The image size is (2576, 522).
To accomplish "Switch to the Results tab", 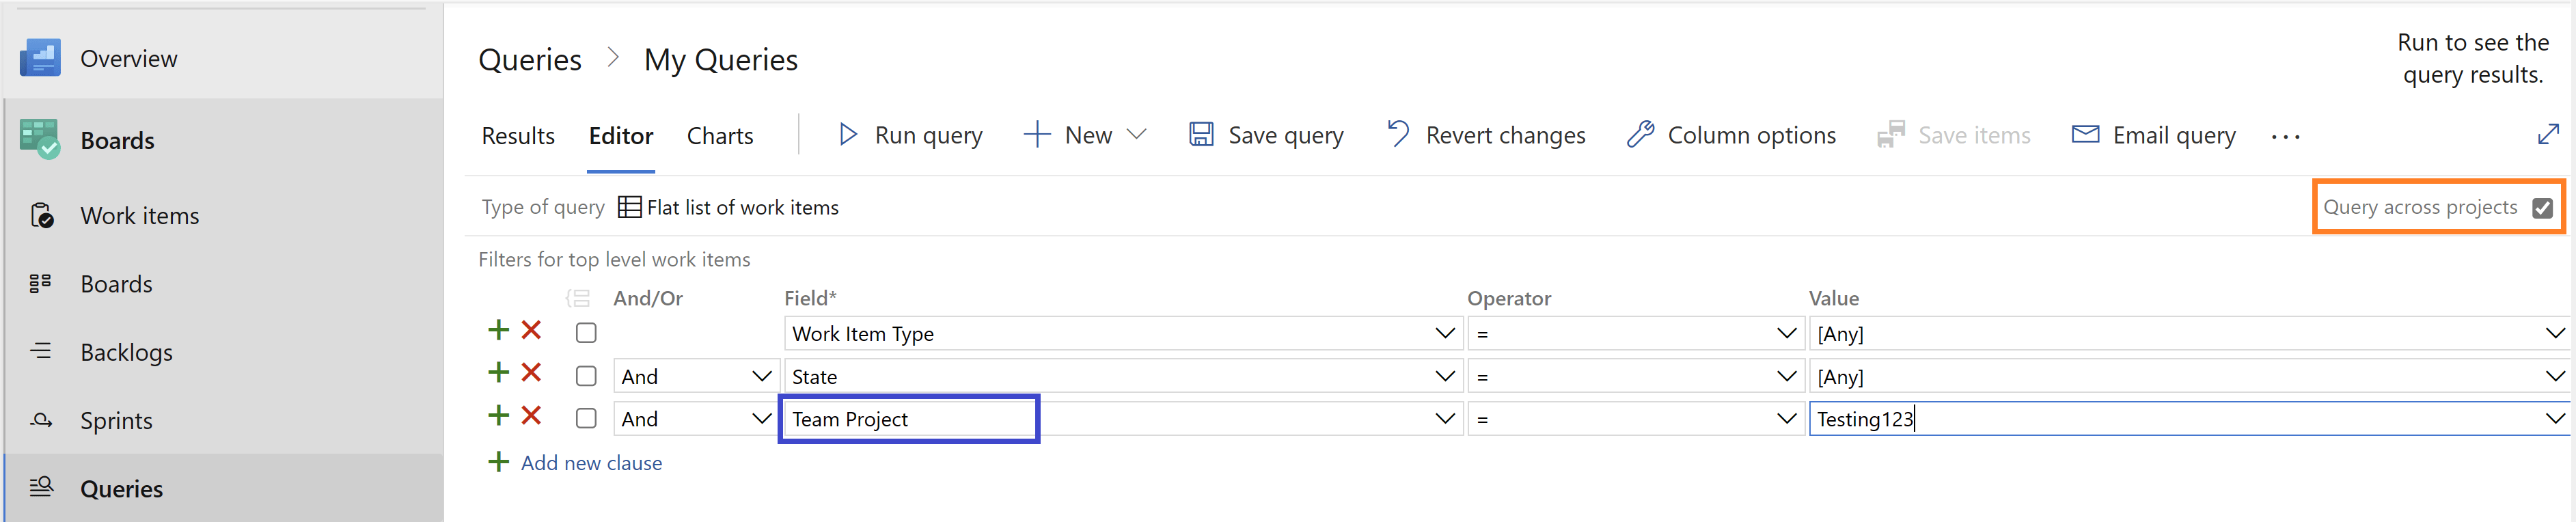I will tap(518, 136).
